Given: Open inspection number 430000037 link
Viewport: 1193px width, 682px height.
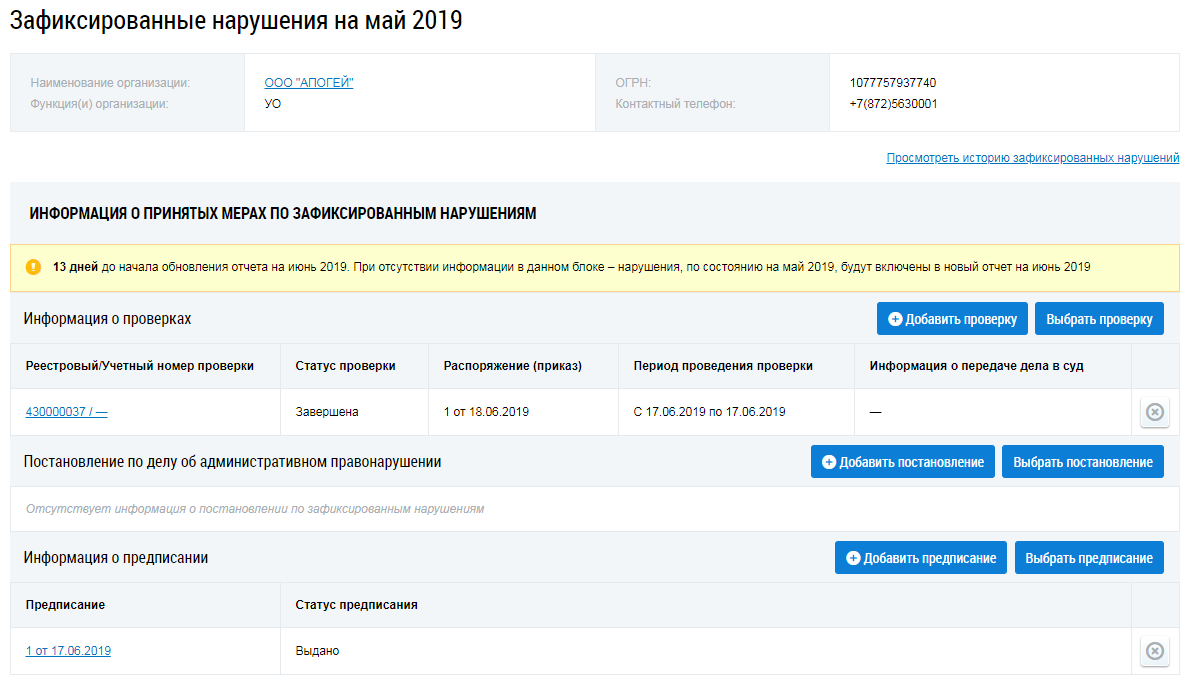Looking at the screenshot, I should (x=66, y=412).
